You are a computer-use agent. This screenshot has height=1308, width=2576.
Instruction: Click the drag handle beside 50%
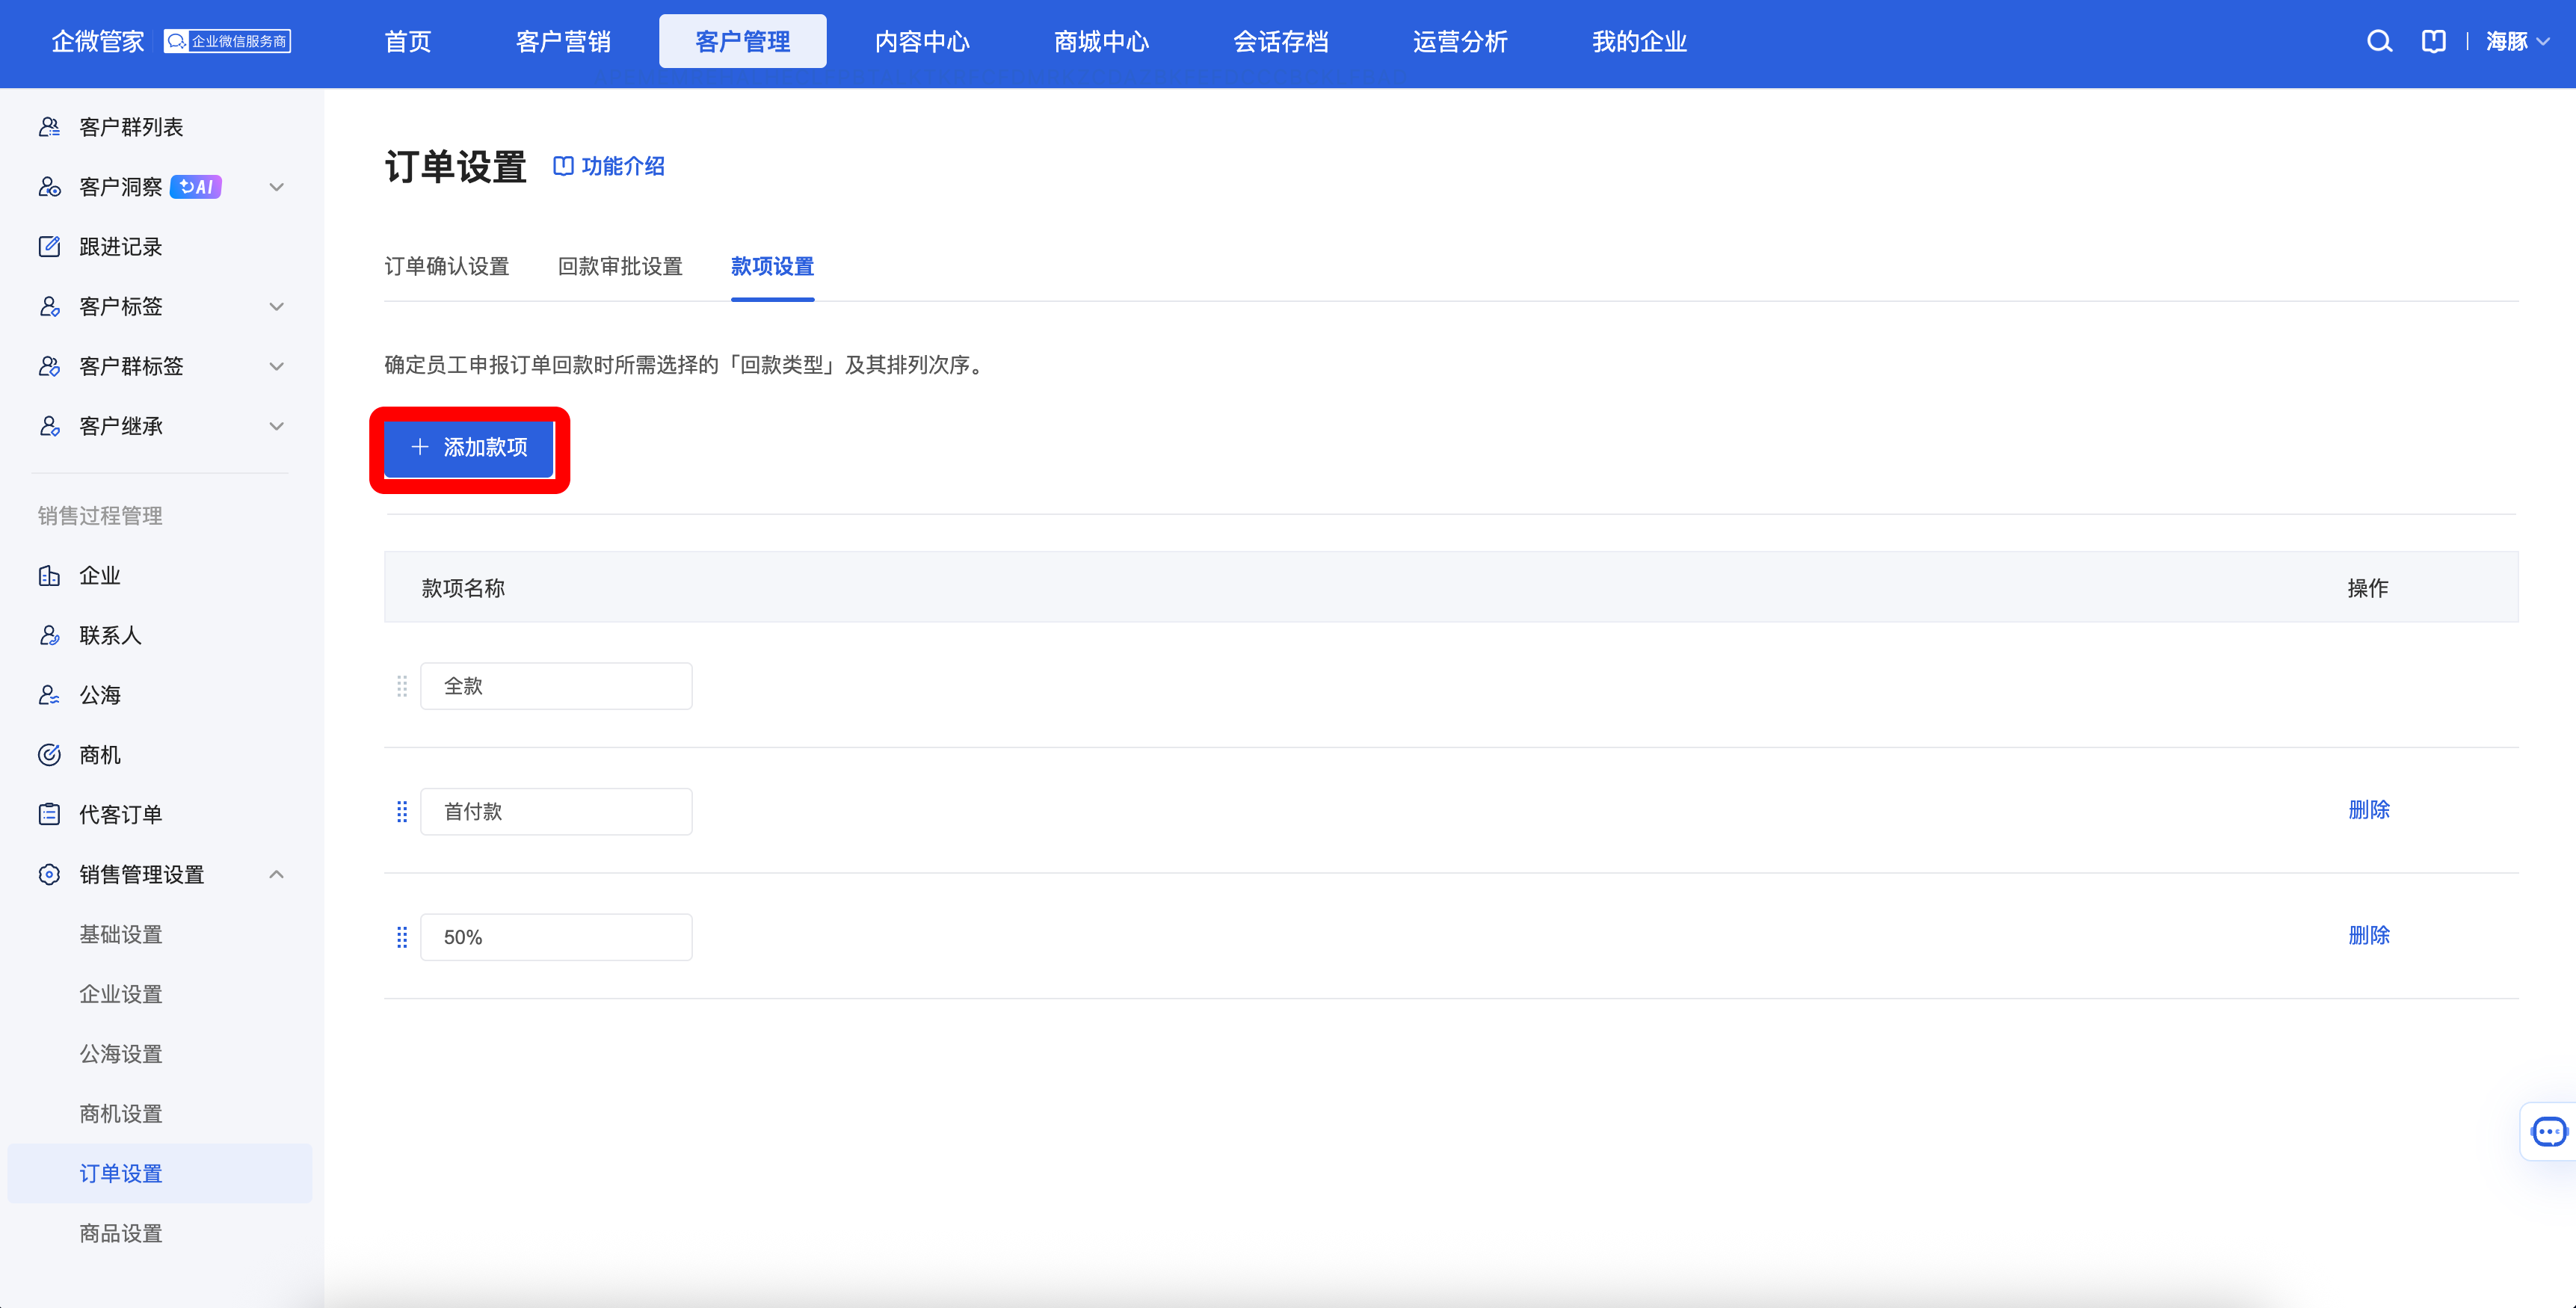[x=402, y=937]
